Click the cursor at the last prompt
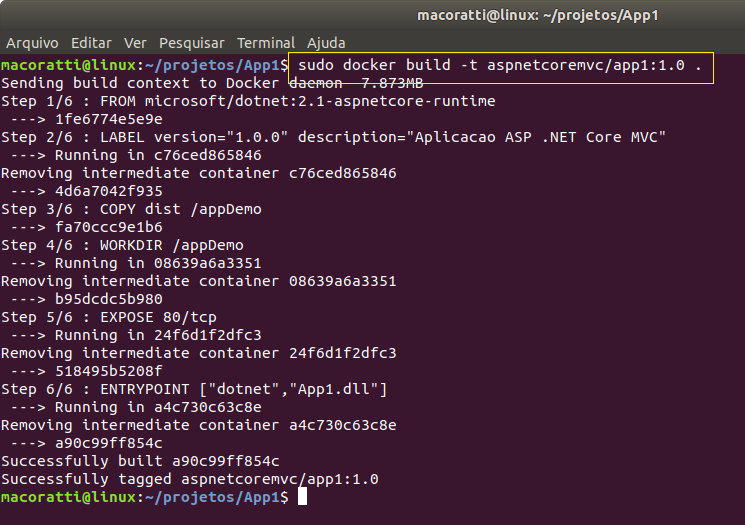 (302, 497)
